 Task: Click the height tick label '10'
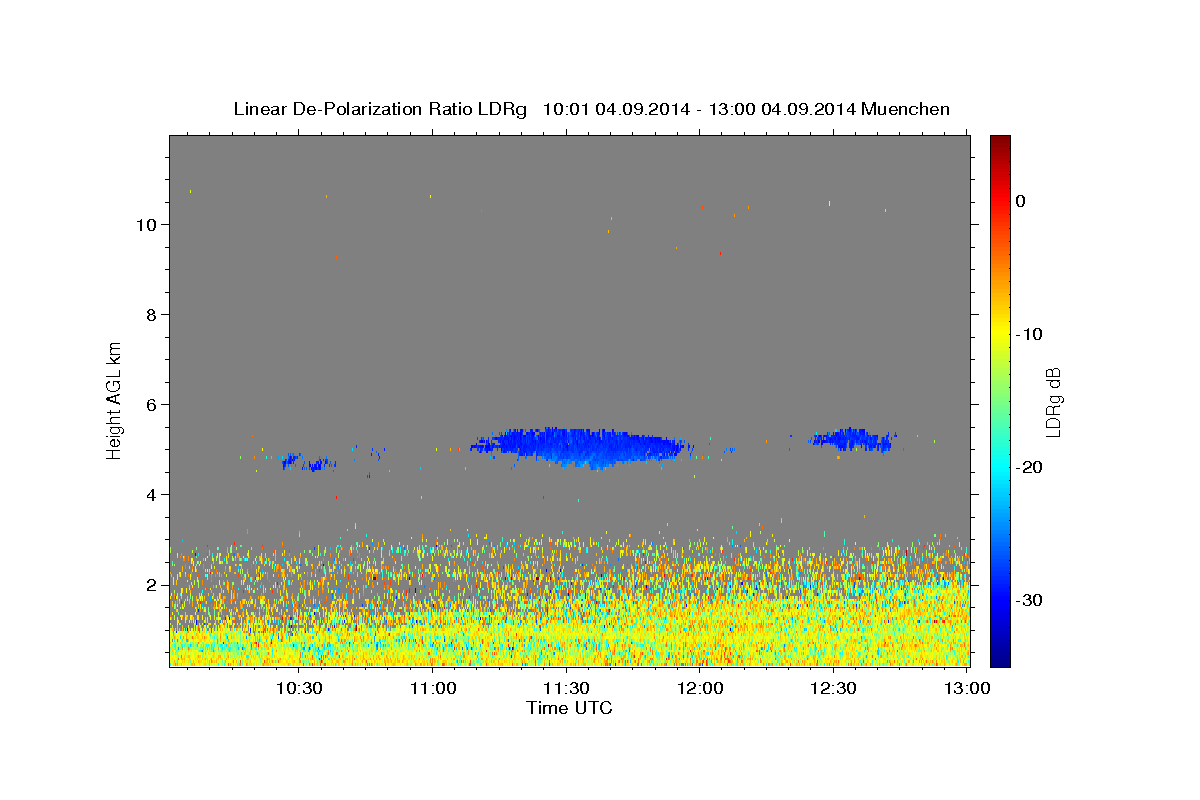coord(147,224)
